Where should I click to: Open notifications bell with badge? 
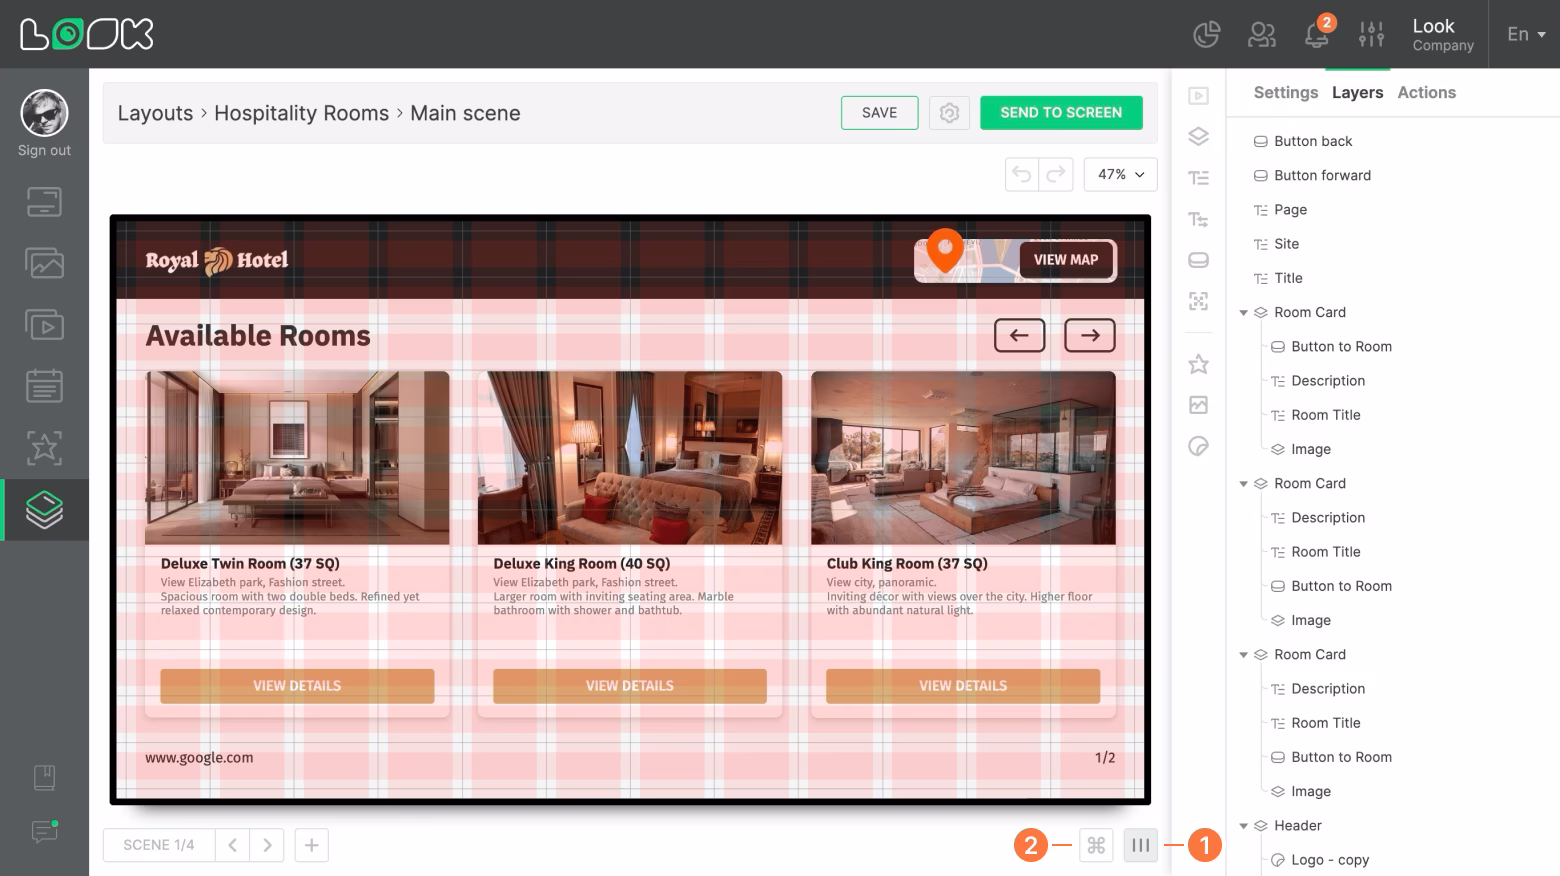[1318, 34]
